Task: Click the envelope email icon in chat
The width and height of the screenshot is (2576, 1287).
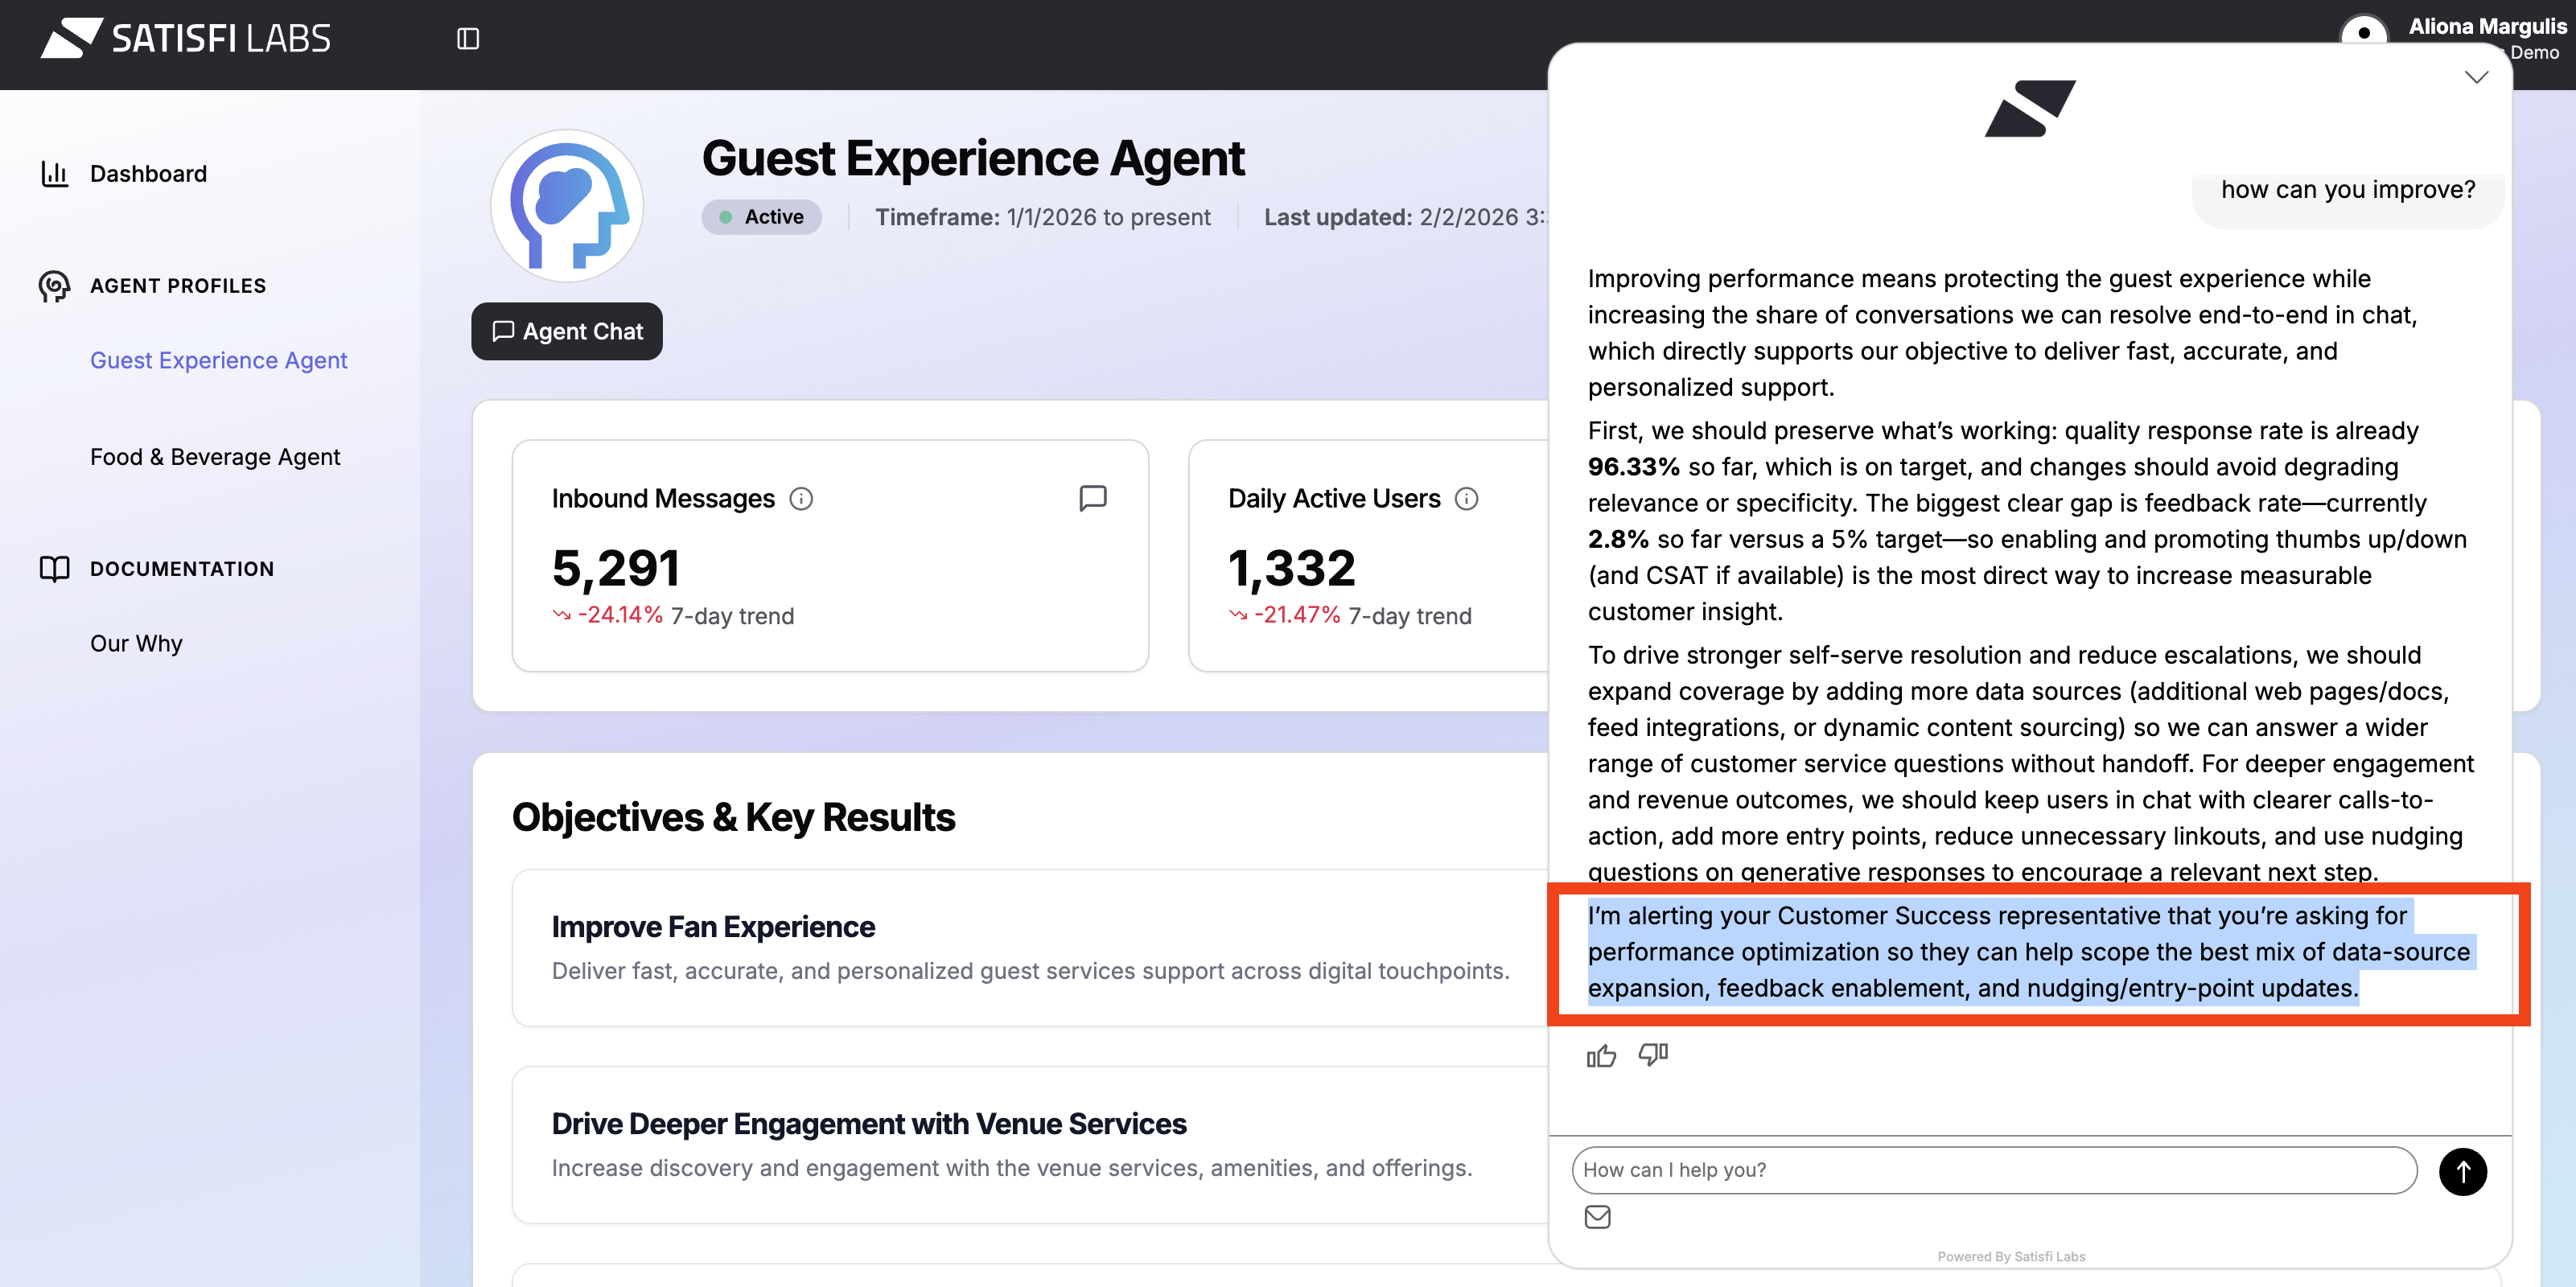Action: (x=1597, y=1216)
